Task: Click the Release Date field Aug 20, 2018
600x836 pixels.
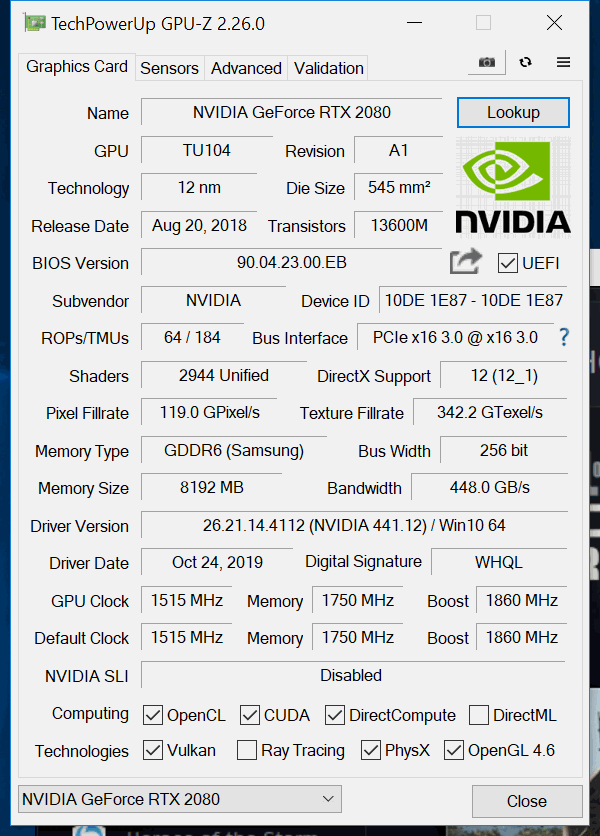Action: pyautogui.click(x=199, y=225)
